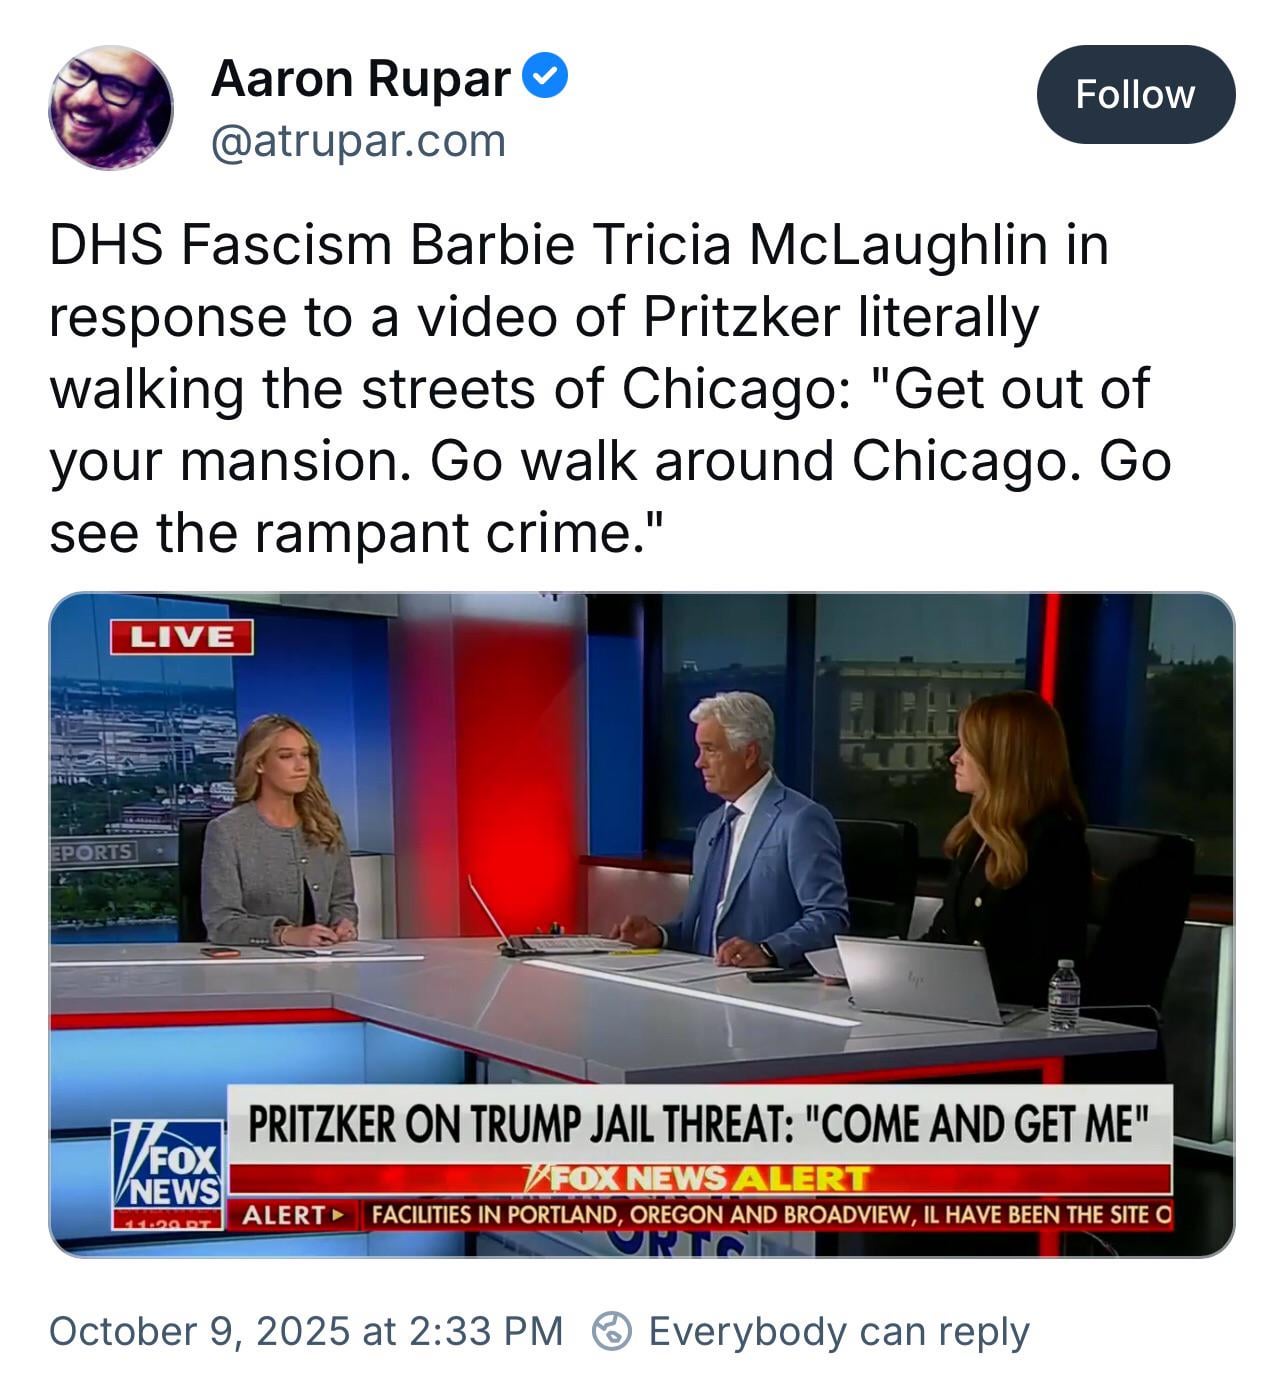The width and height of the screenshot is (1284, 1386).
Task: Open Aaron Rupar's profile avatar
Action: (x=110, y=107)
